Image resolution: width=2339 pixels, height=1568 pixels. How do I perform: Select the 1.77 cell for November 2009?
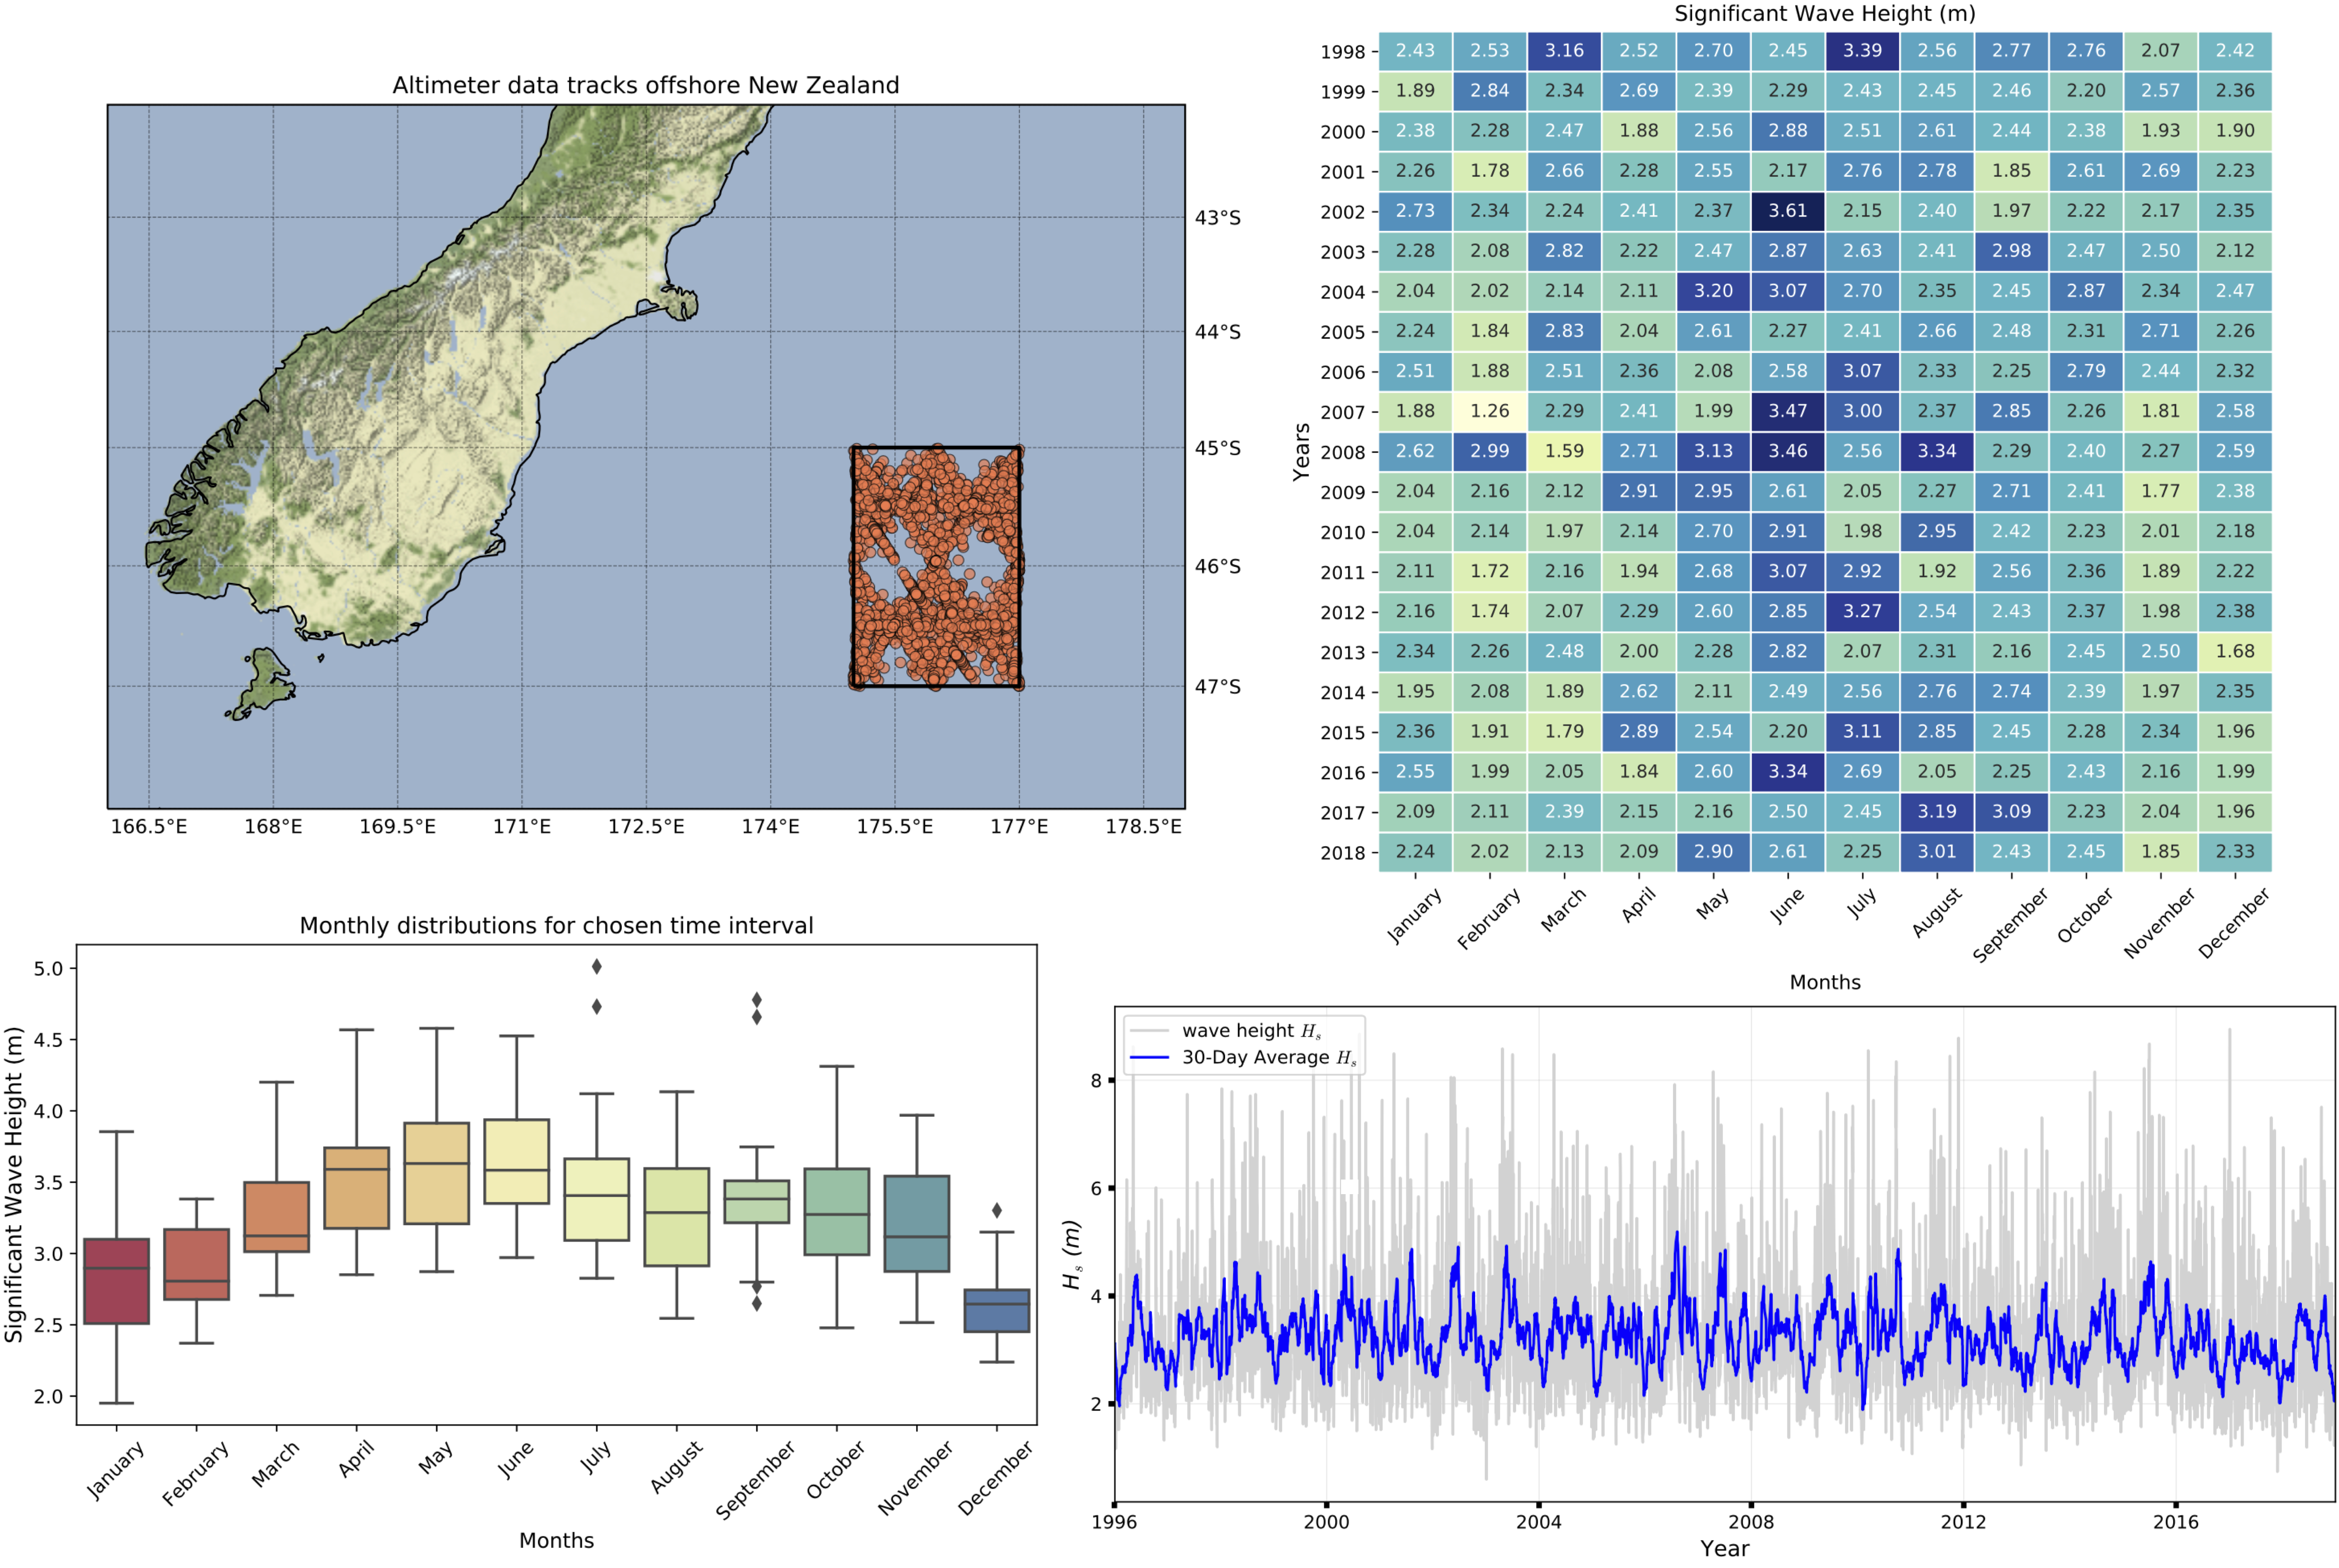(x=2160, y=491)
